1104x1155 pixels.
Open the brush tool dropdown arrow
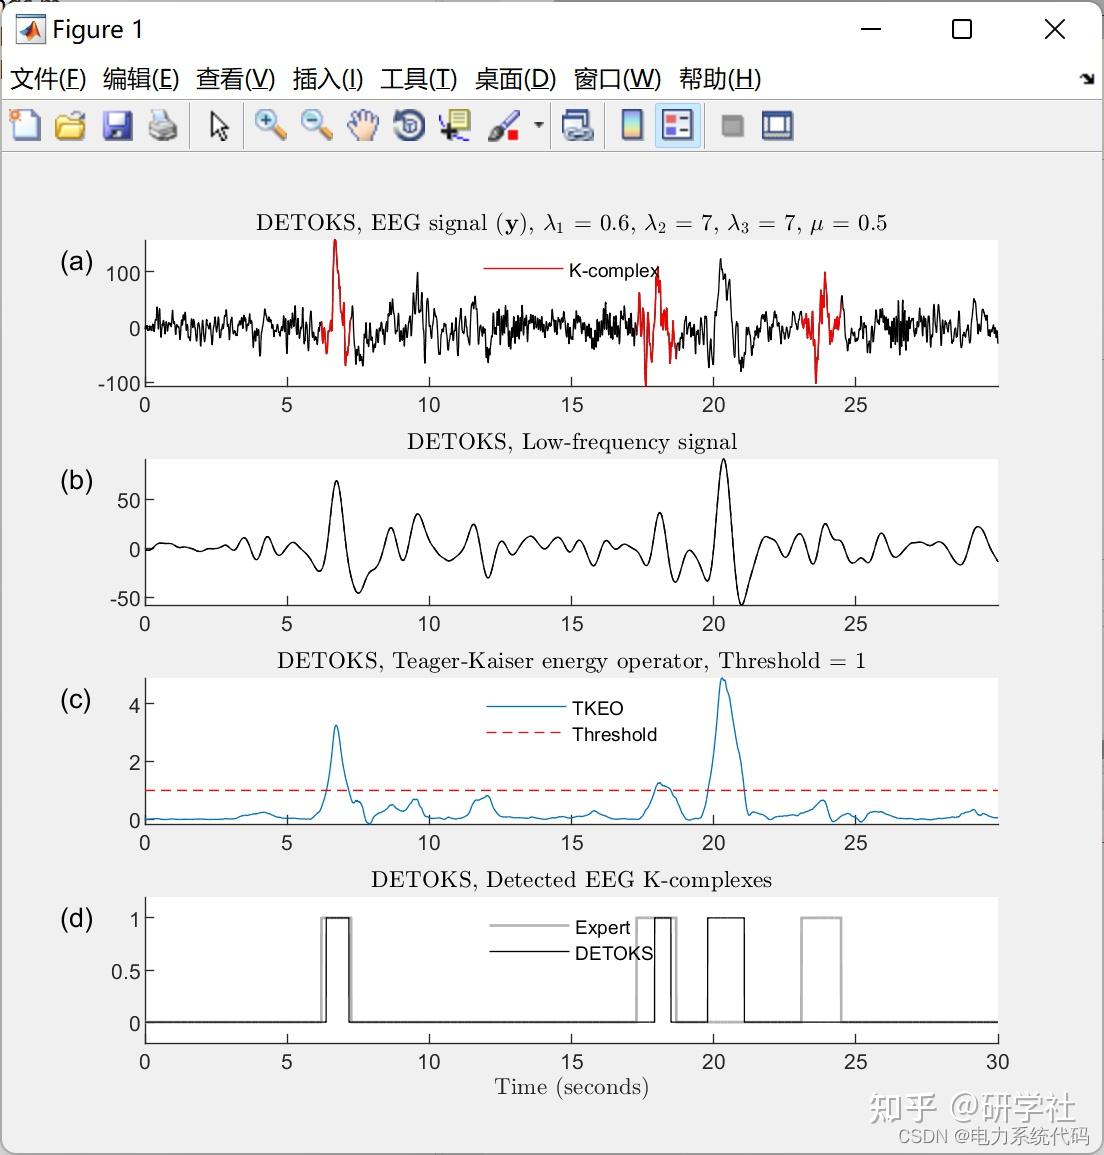pyautogui.click(x=536, y=125)
